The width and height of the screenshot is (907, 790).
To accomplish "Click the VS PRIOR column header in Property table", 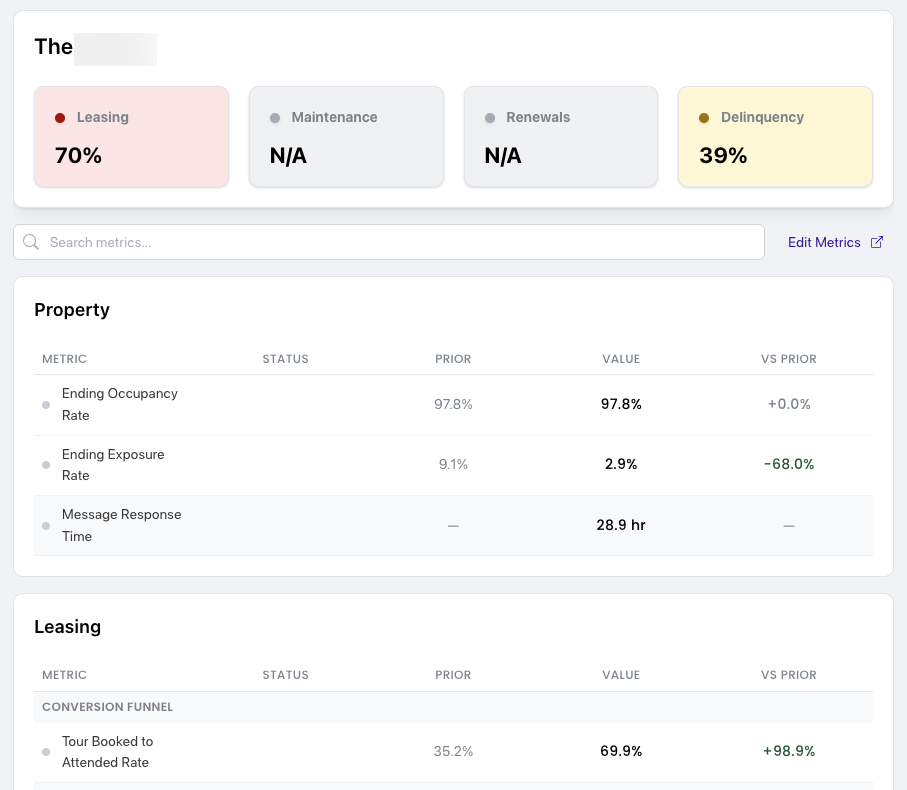I will (x=789, y=359).
